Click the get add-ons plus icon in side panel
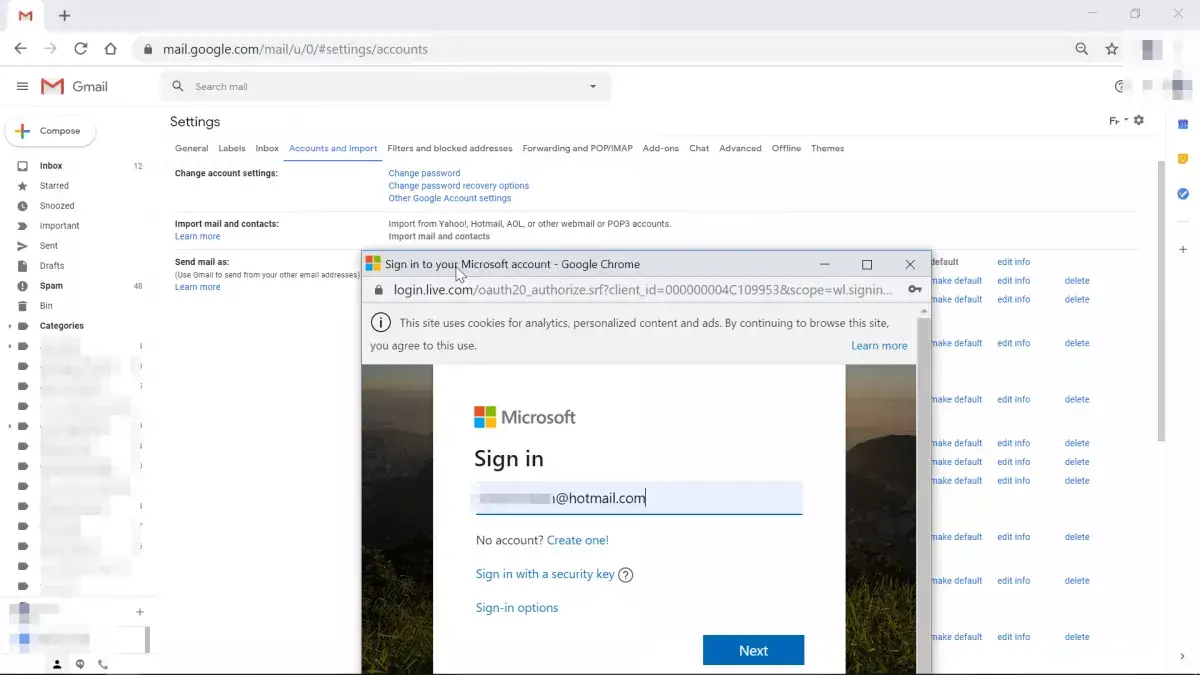Image resolution: width=1200 pixels, height=675 pixels. (x=1183, y=249)
